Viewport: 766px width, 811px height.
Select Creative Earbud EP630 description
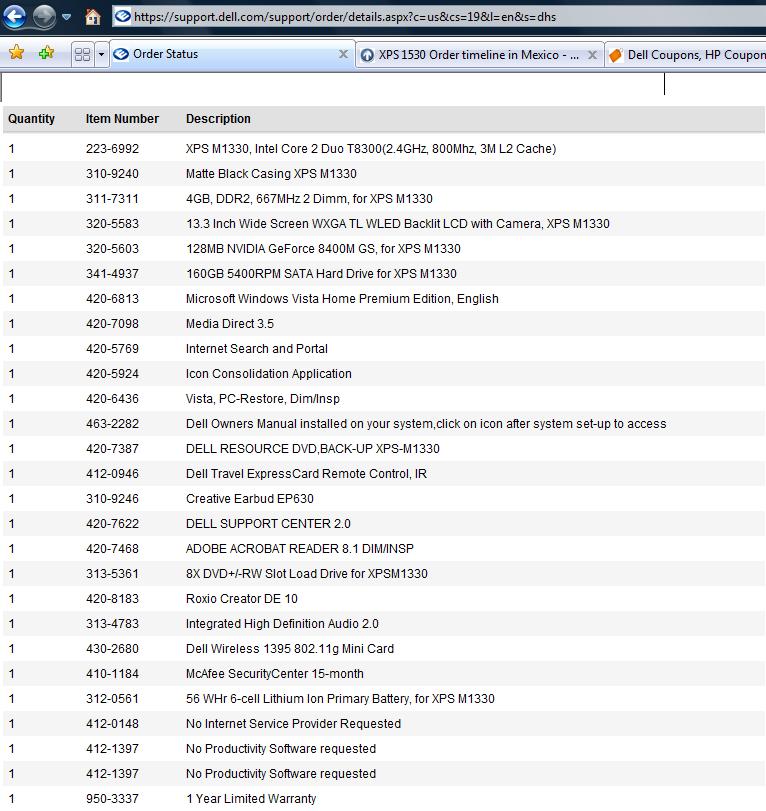(x=250, y=499)
